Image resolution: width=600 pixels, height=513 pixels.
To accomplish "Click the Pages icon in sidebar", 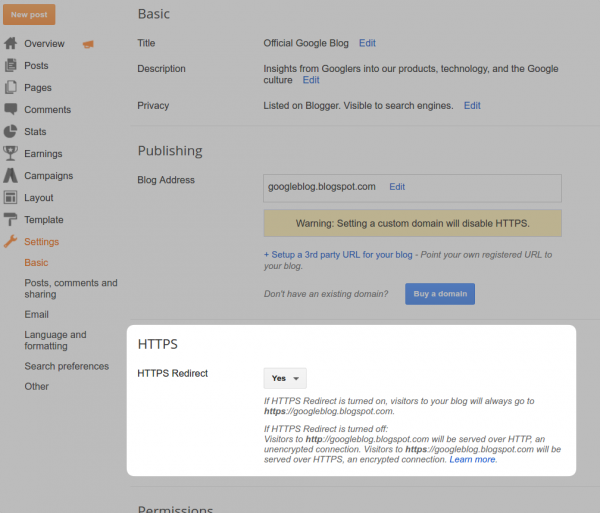I will 11,88.
